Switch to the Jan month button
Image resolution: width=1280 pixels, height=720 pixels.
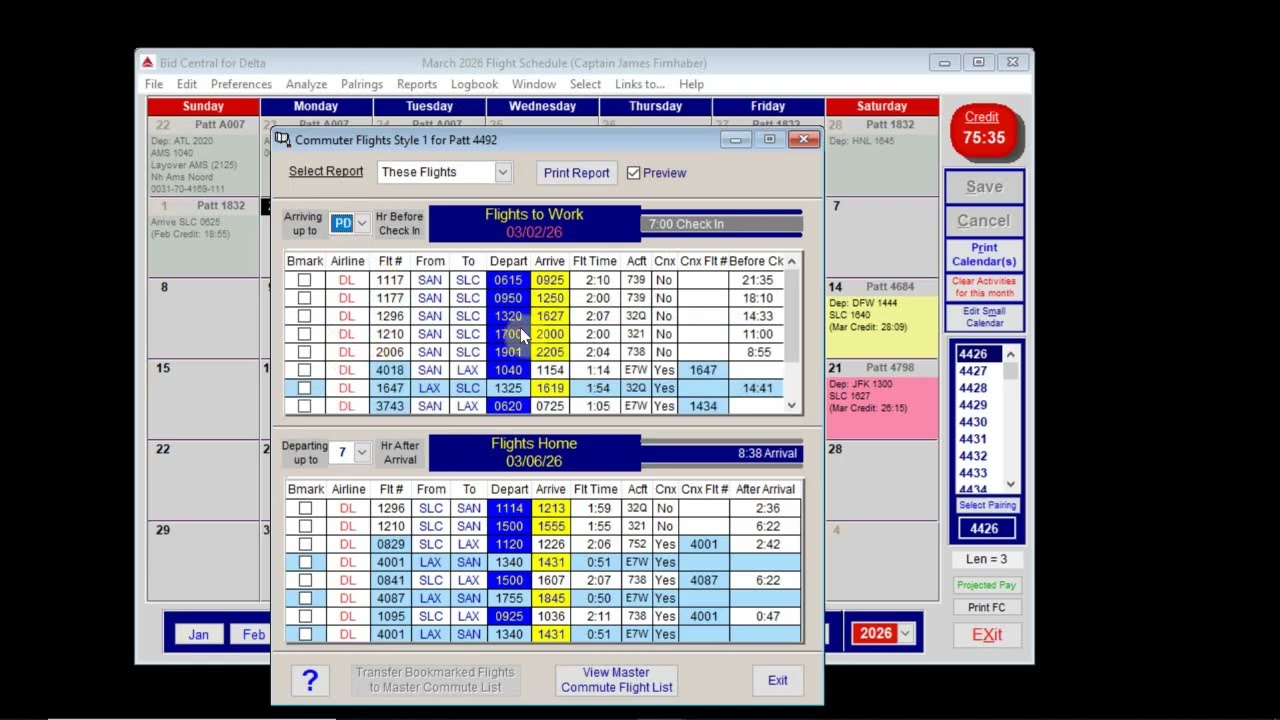click(198, 634)
